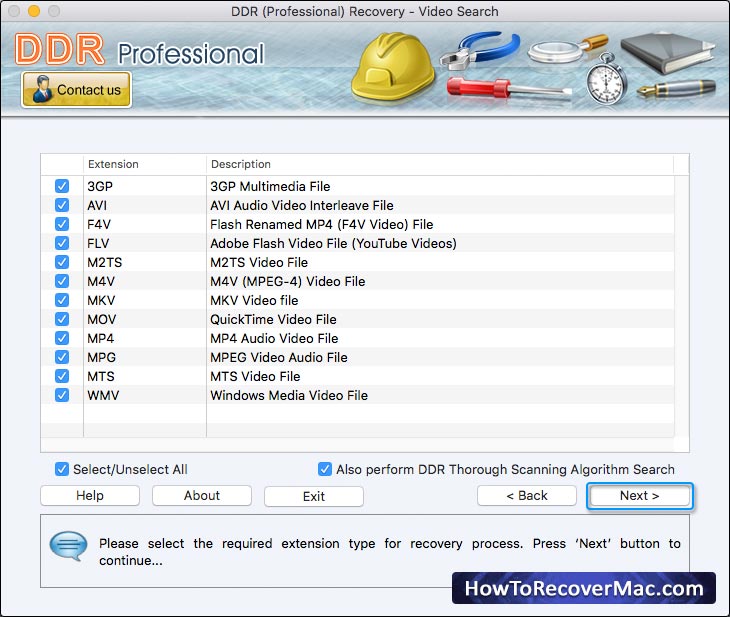Click the Contact us button
This screenshot has height=617, width=730.
pyautogui.click(x=76, y=89)
